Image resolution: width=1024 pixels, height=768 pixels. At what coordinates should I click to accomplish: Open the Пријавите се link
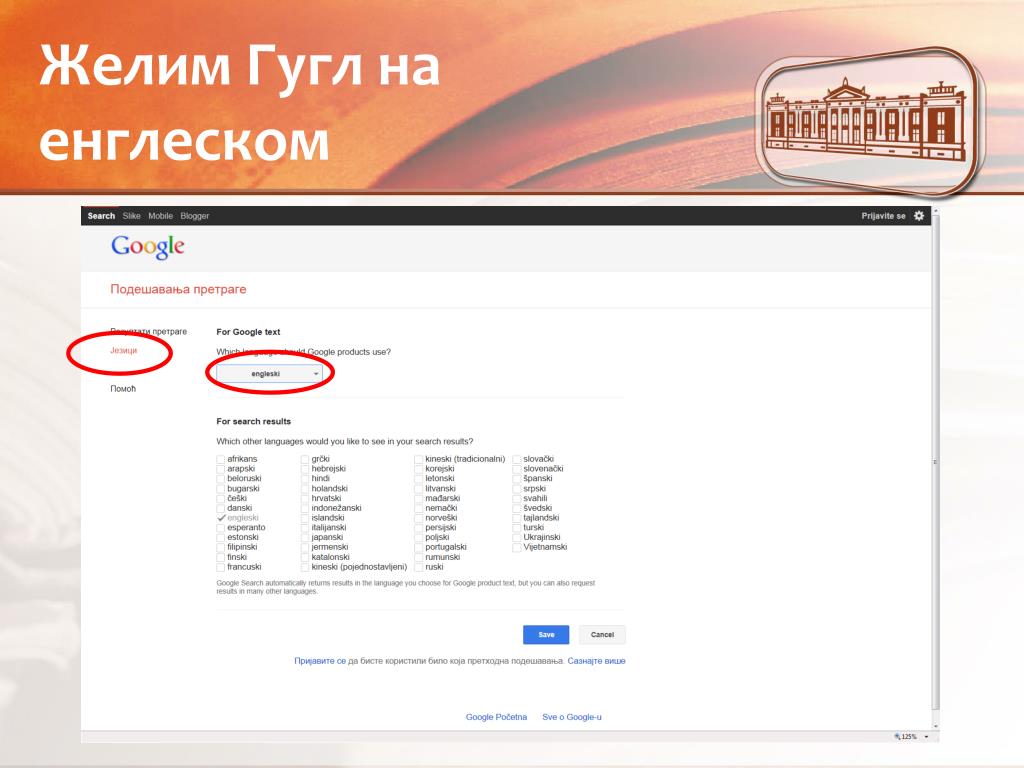pos(320,661)
